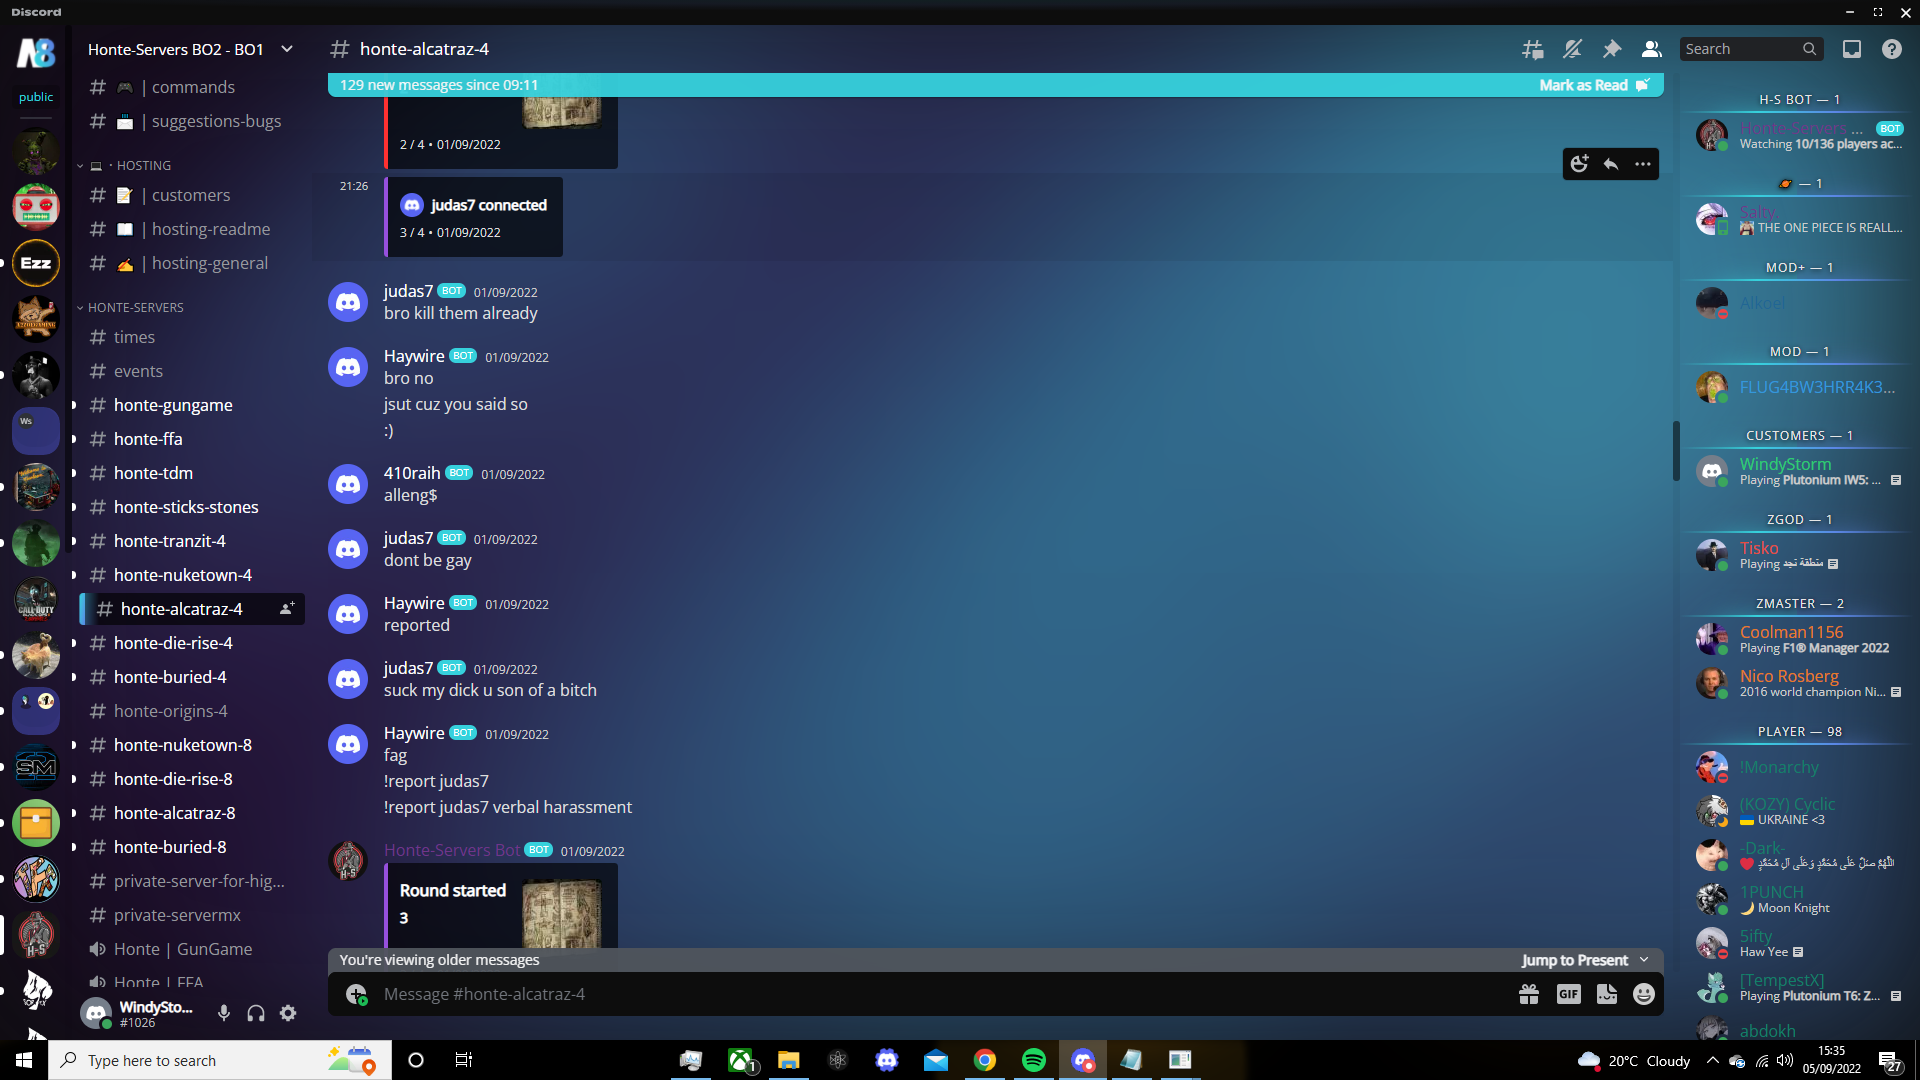Click WindyStorm in the member list

(1798, 471)
